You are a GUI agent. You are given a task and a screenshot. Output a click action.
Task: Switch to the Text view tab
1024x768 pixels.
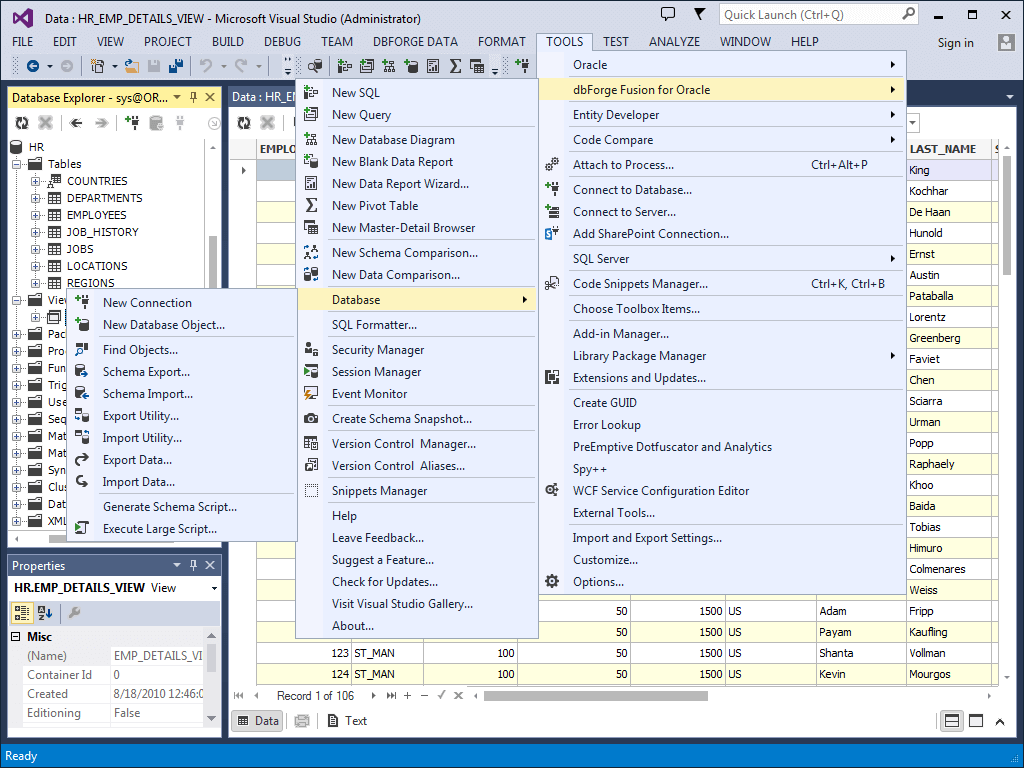coord(347,721)
